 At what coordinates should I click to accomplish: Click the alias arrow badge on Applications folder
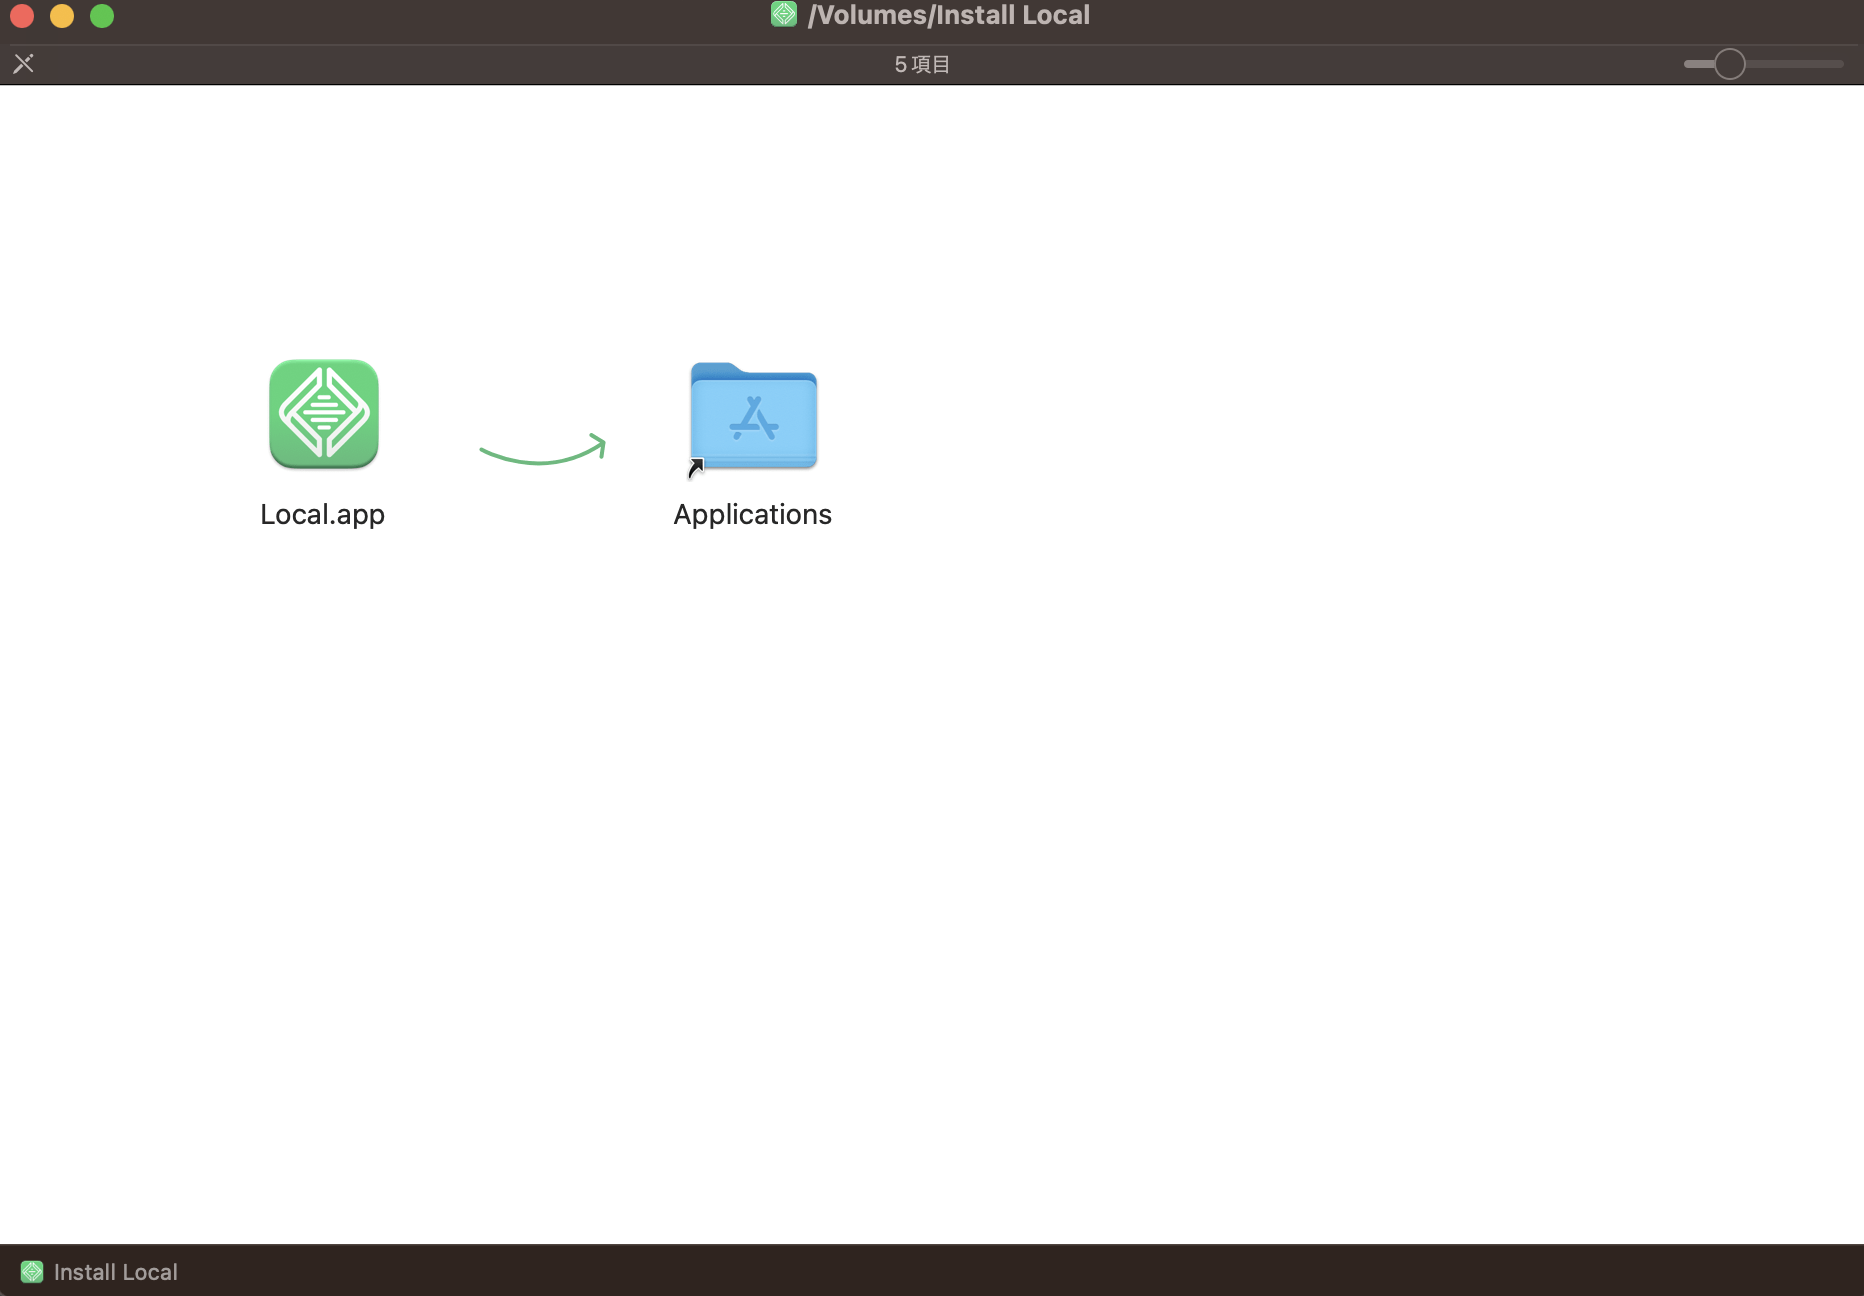coord(696,468)
